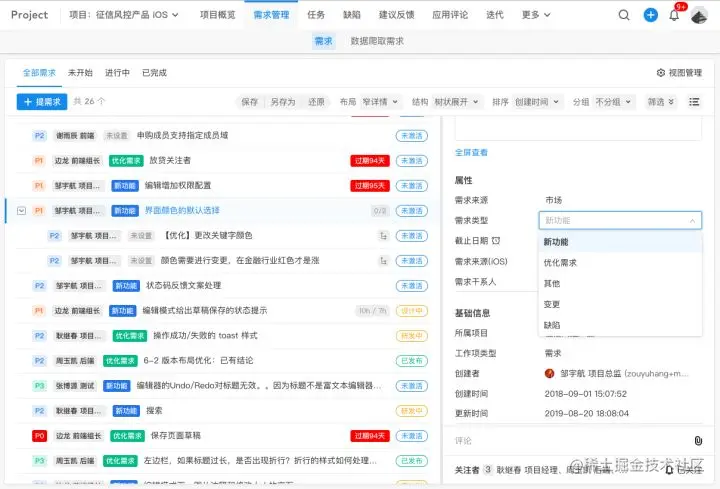
Task: Click 过期95天 tag on 编辑增加权限配置 row
Action: coord(370,185)
